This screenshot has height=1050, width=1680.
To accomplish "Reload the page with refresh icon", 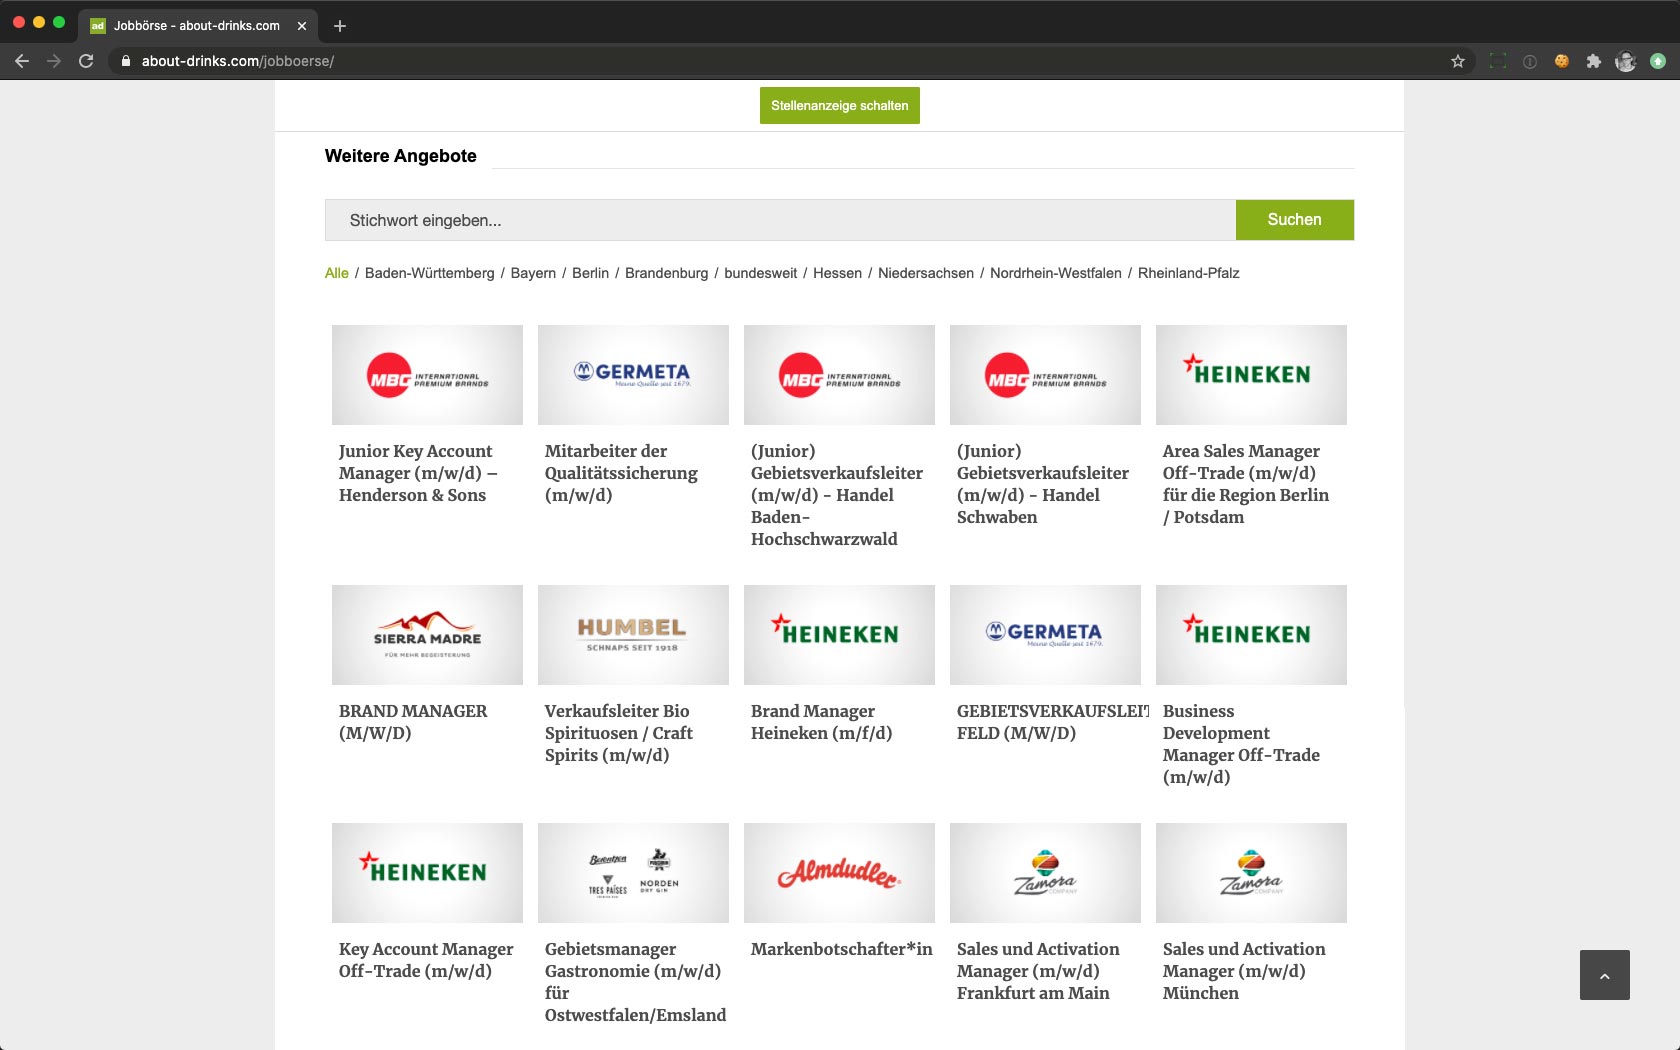I will (86, 61).
